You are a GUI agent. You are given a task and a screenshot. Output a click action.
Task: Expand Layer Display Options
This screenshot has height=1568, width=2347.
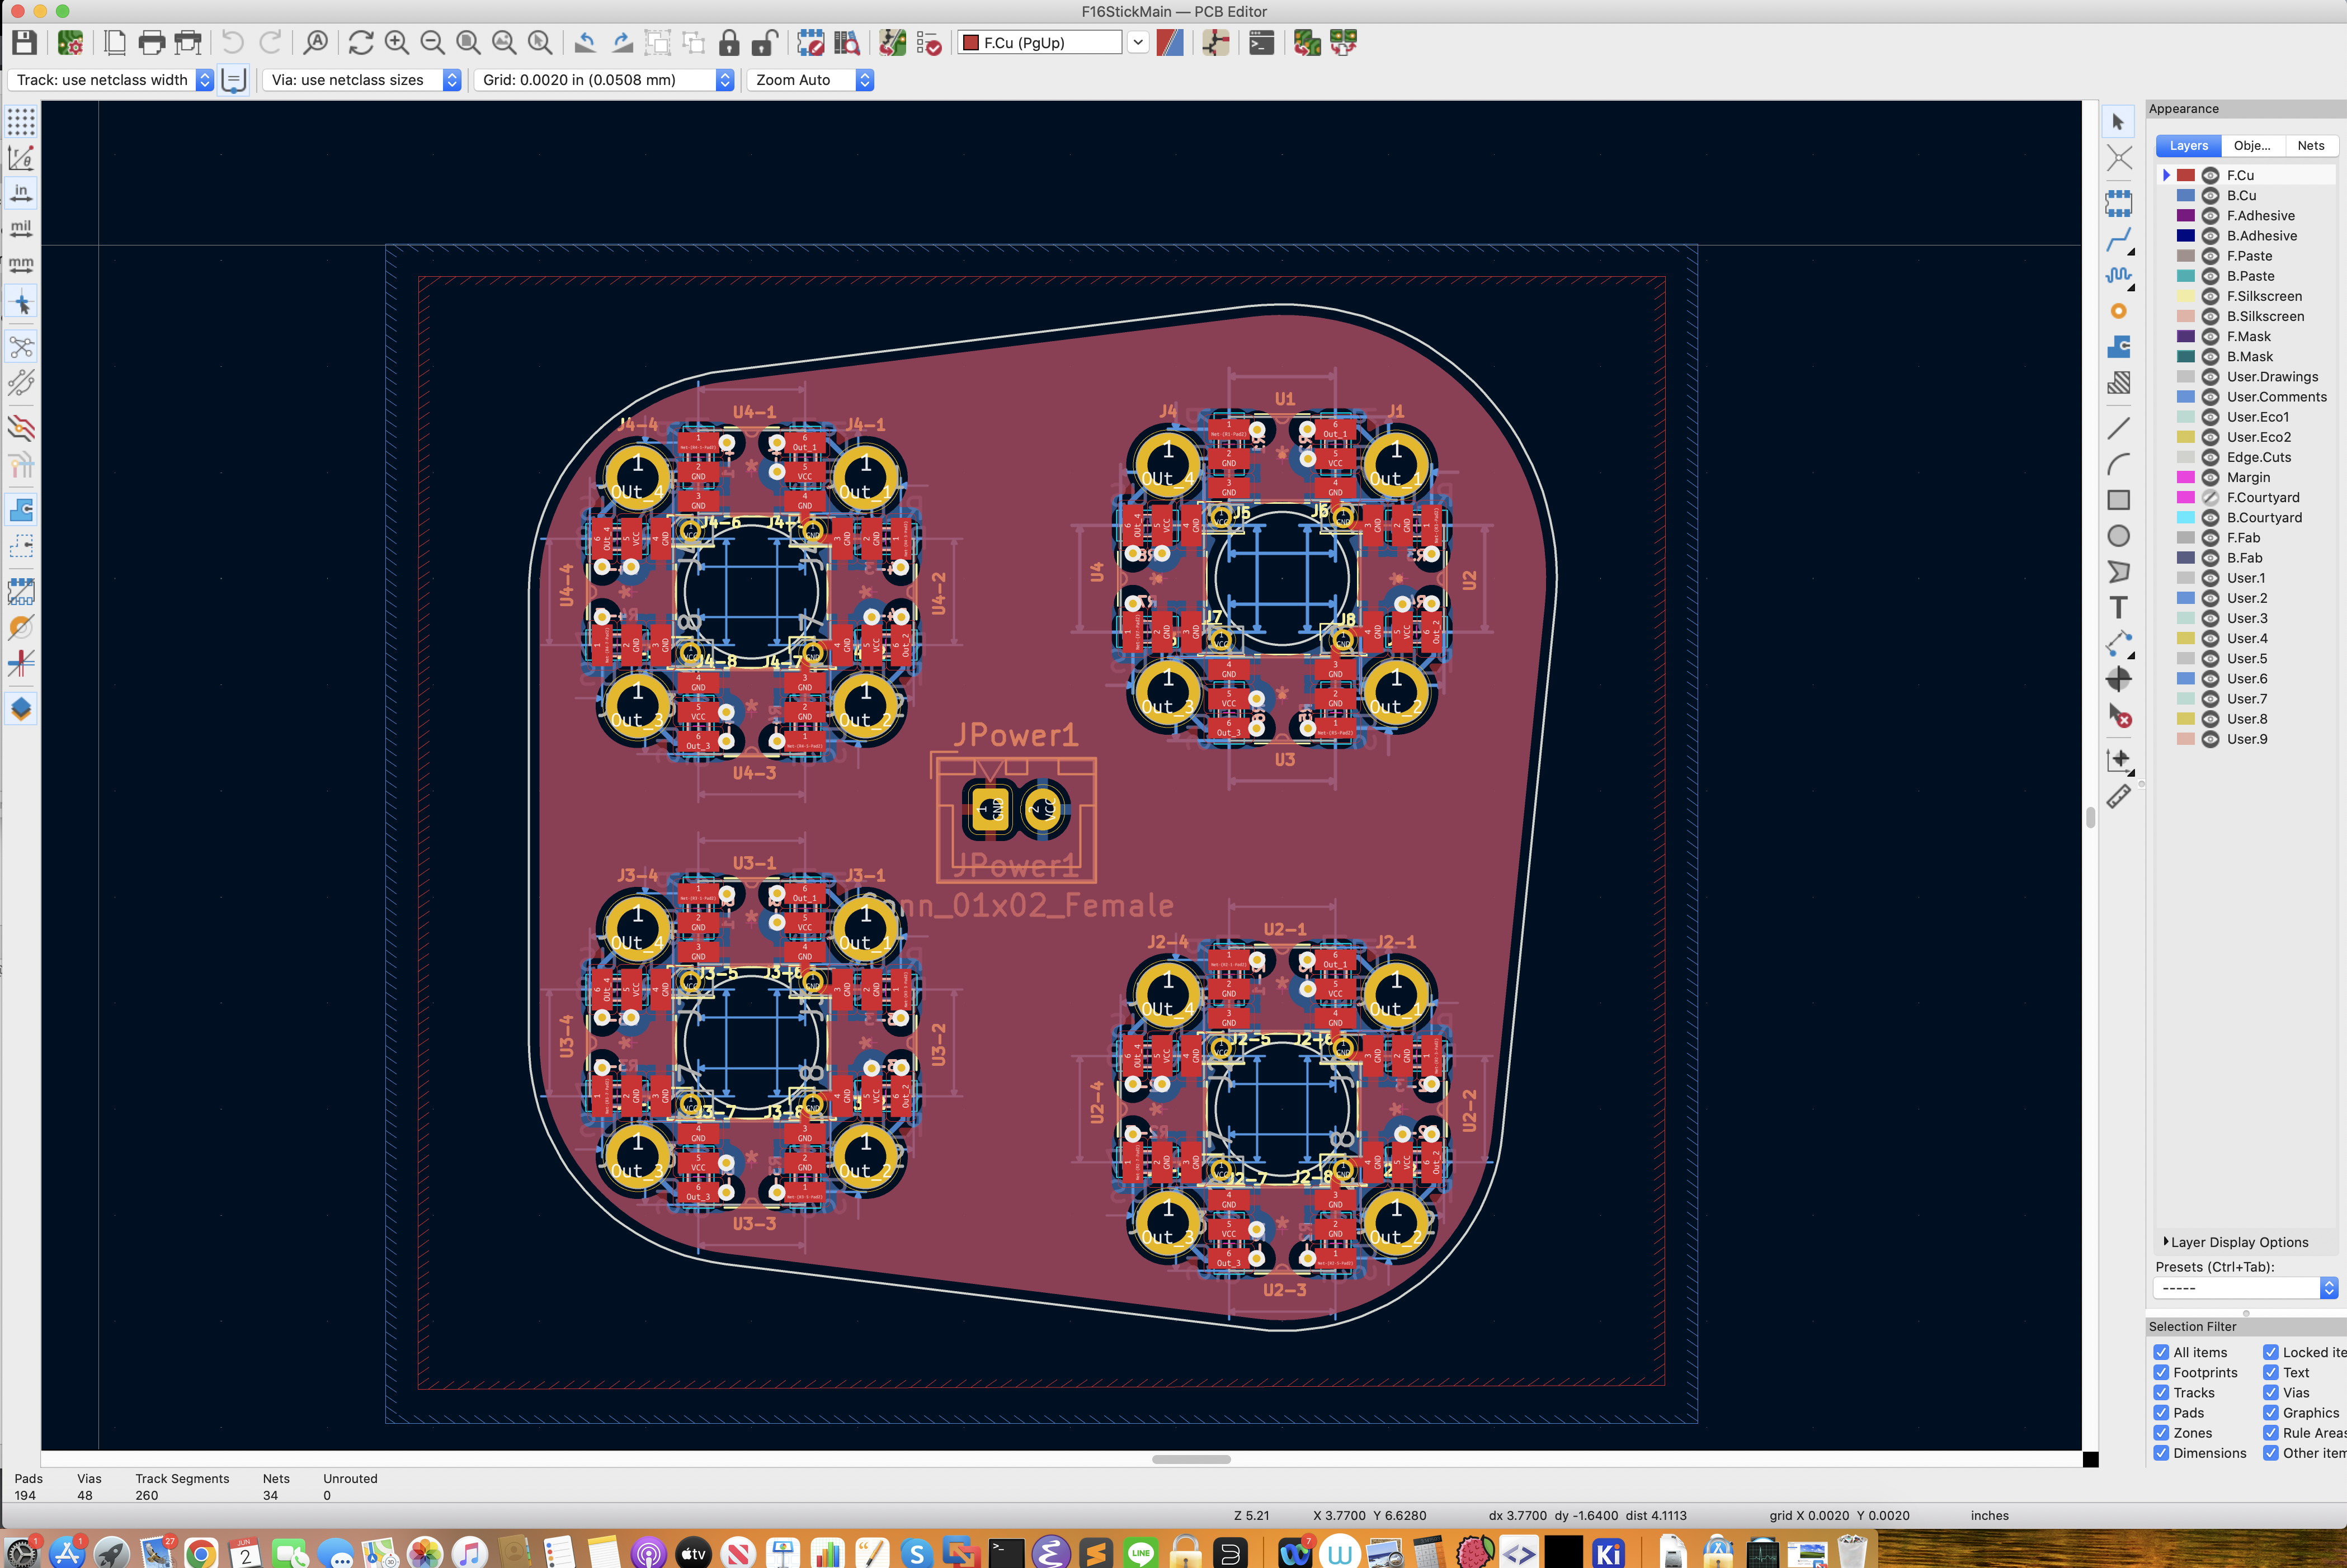coord(2236,1242)
